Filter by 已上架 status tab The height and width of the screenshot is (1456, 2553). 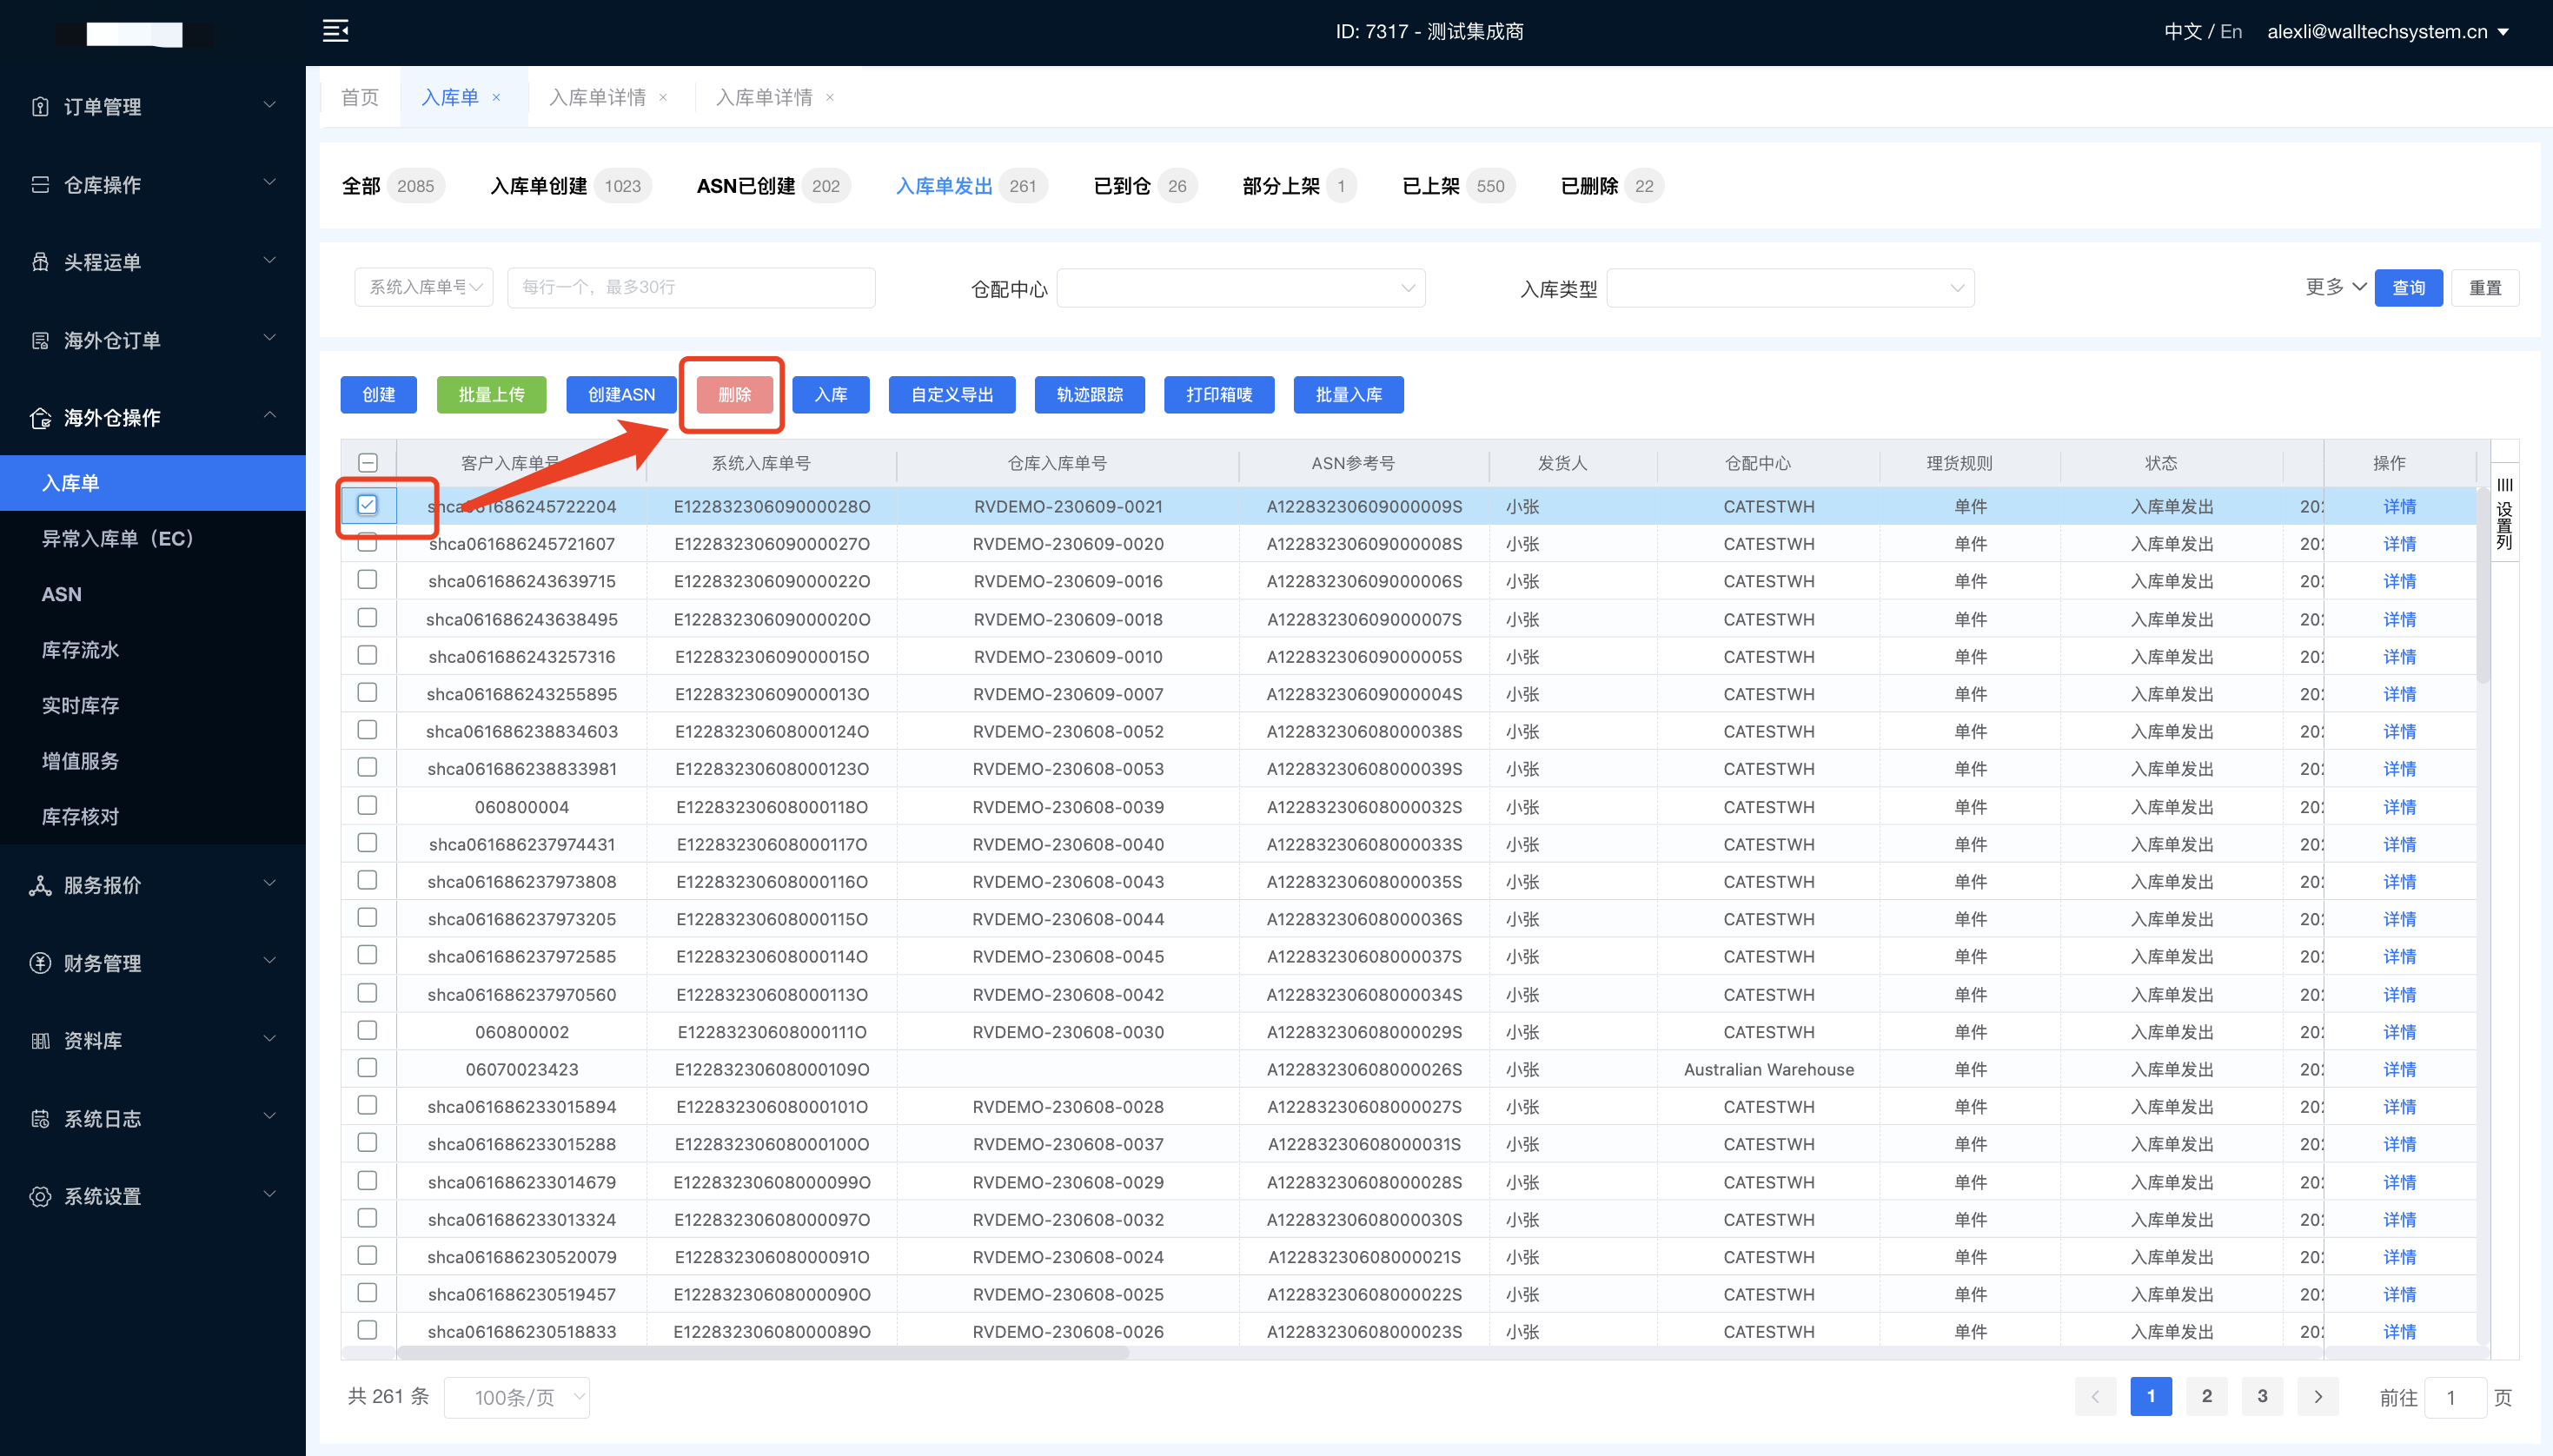pos(1458,186)
